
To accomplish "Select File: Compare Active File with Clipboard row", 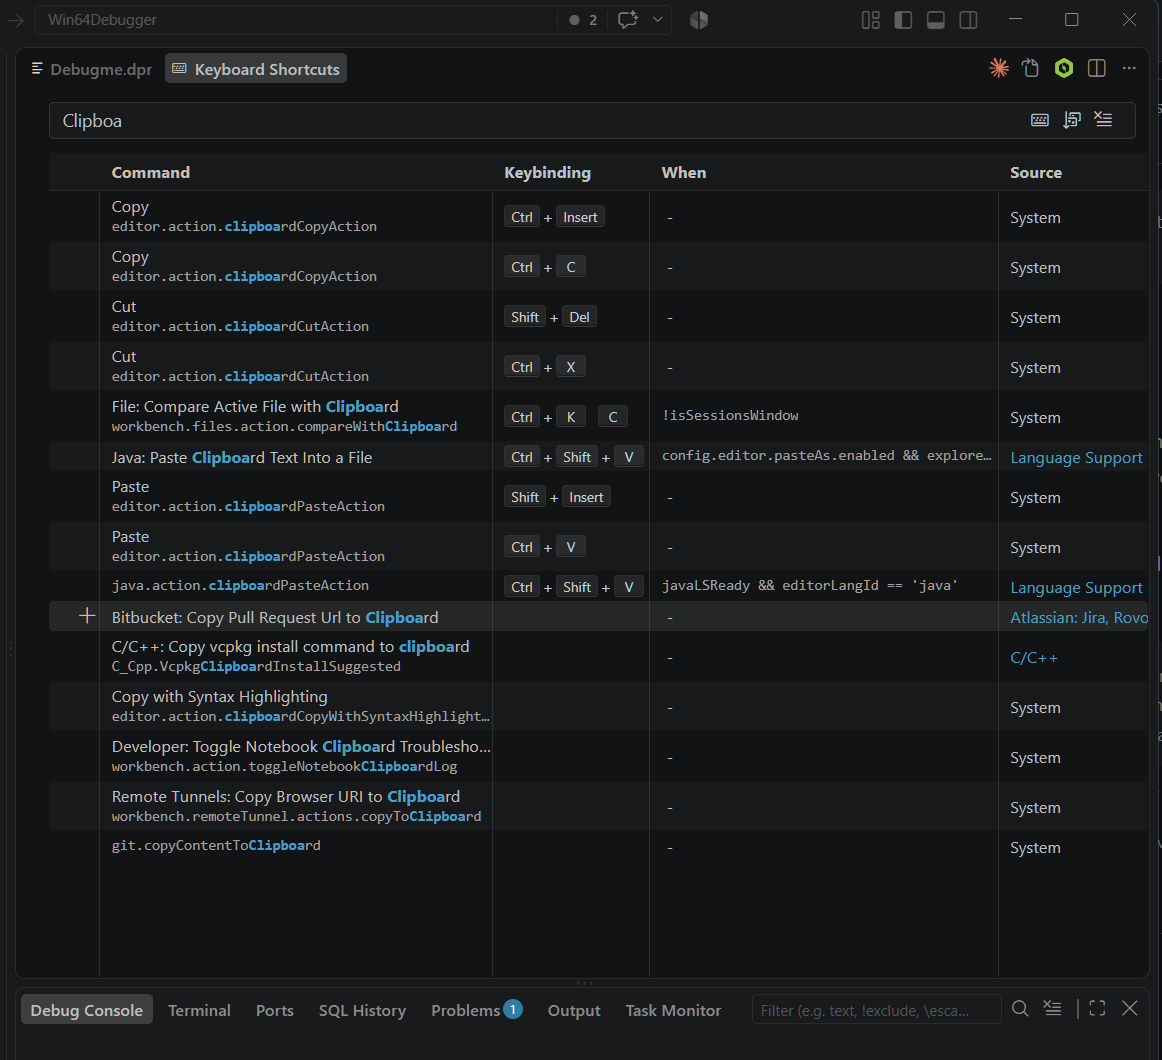I will 598,417.
